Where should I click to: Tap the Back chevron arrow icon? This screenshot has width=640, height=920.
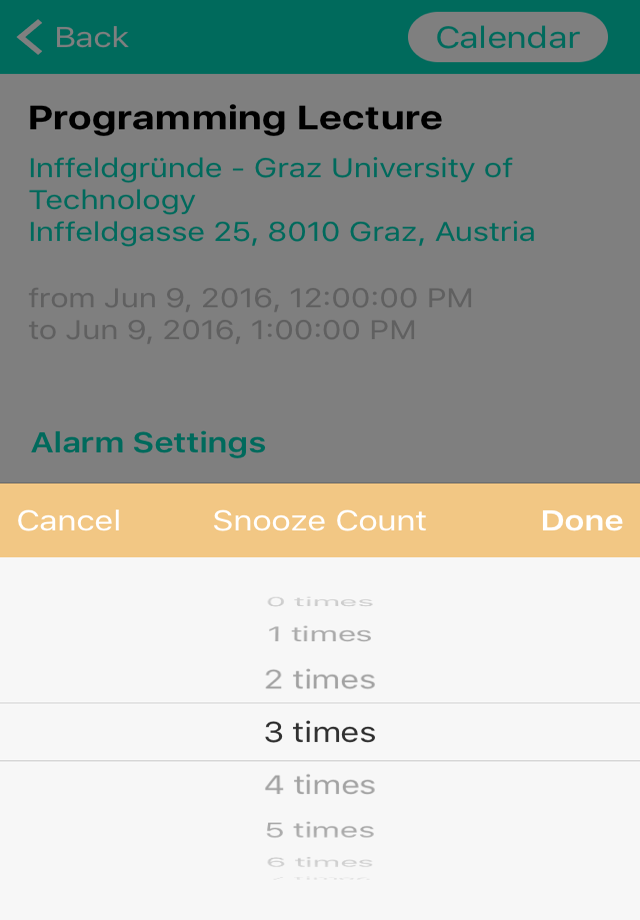point(29,37)
